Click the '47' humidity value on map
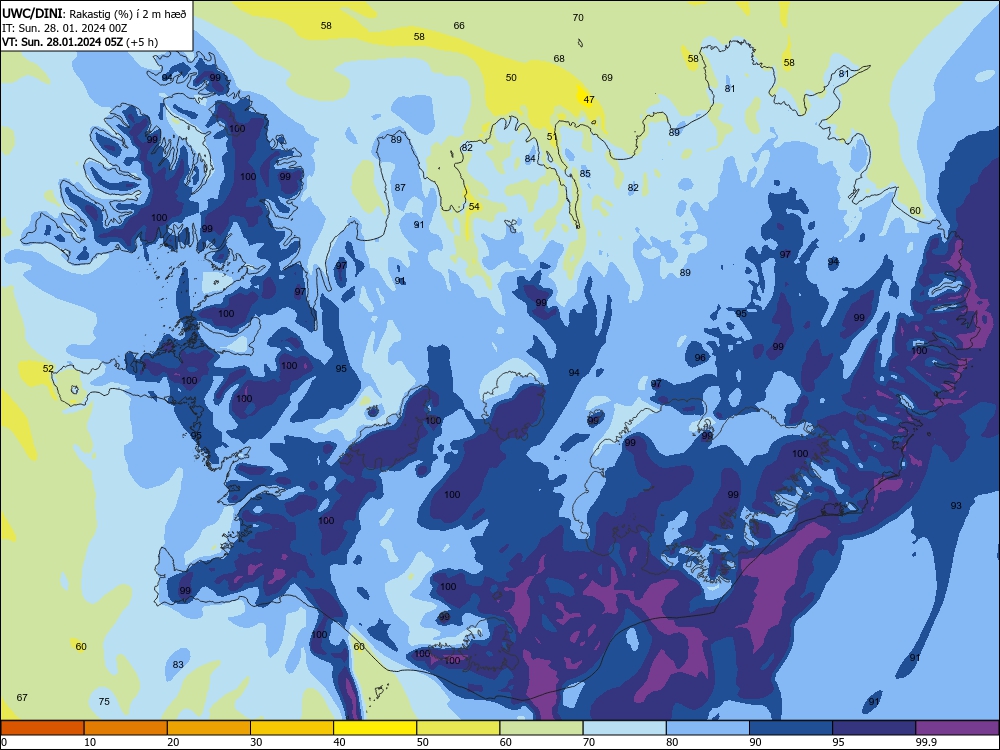Screen dimensions: 1000x750 (x=589, y=99)
